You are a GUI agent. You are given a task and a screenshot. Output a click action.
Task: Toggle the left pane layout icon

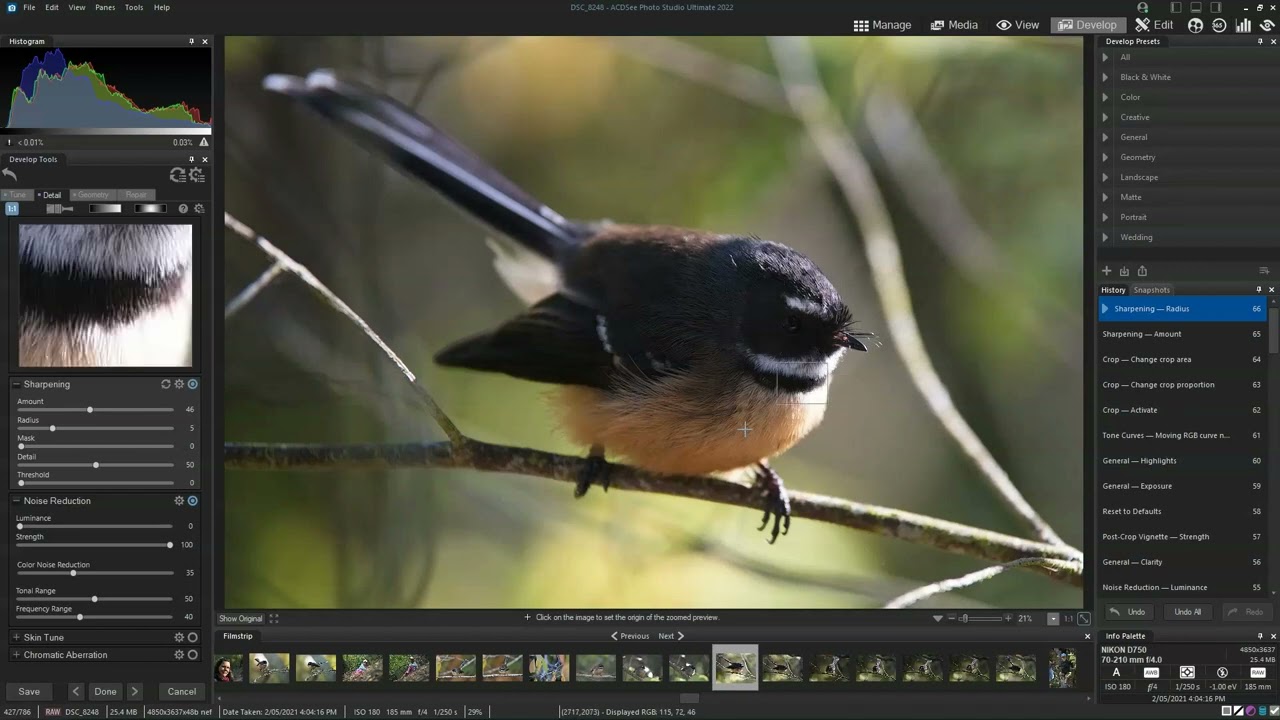1176,8
